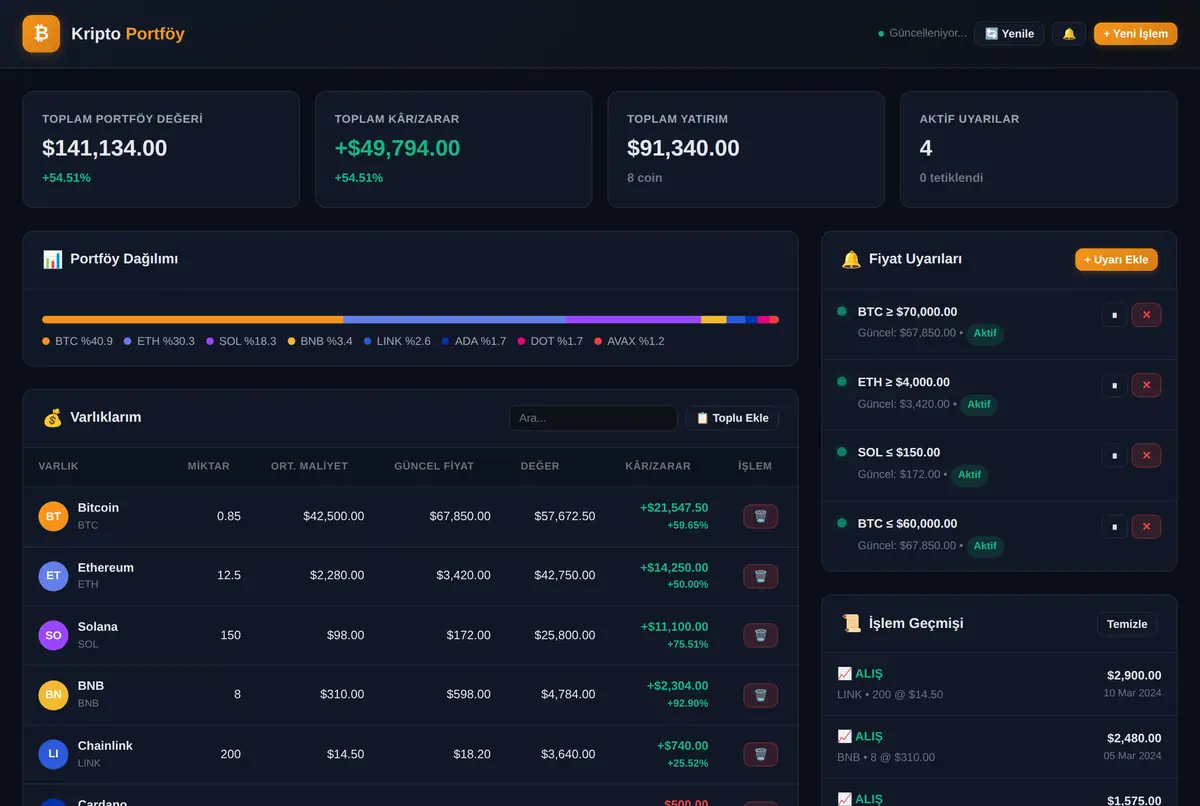Click the $91,340.00 total investment value

click(x=683, y=148)
